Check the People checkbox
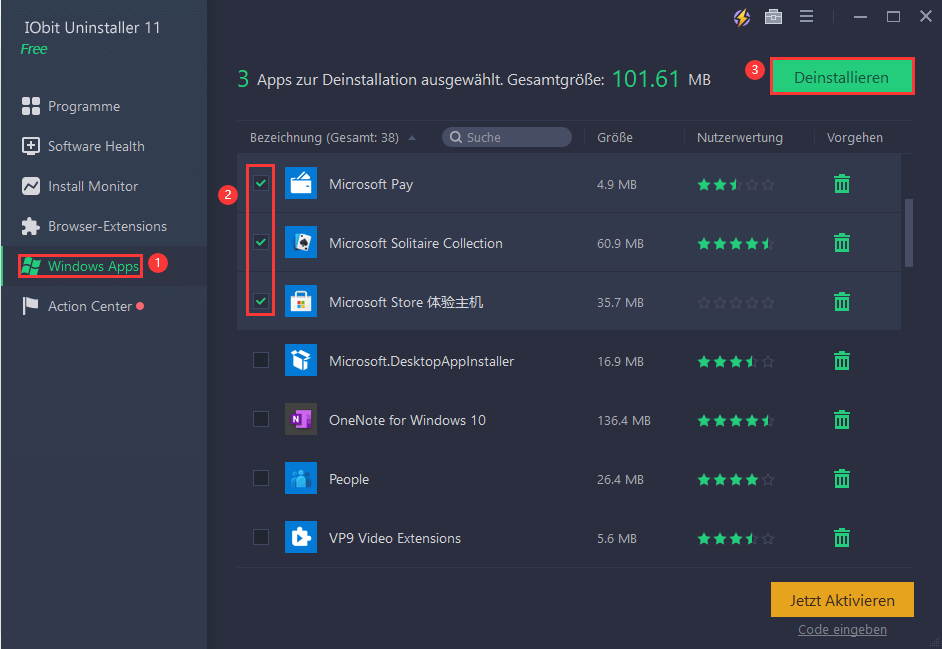 [x=261, y=478]
